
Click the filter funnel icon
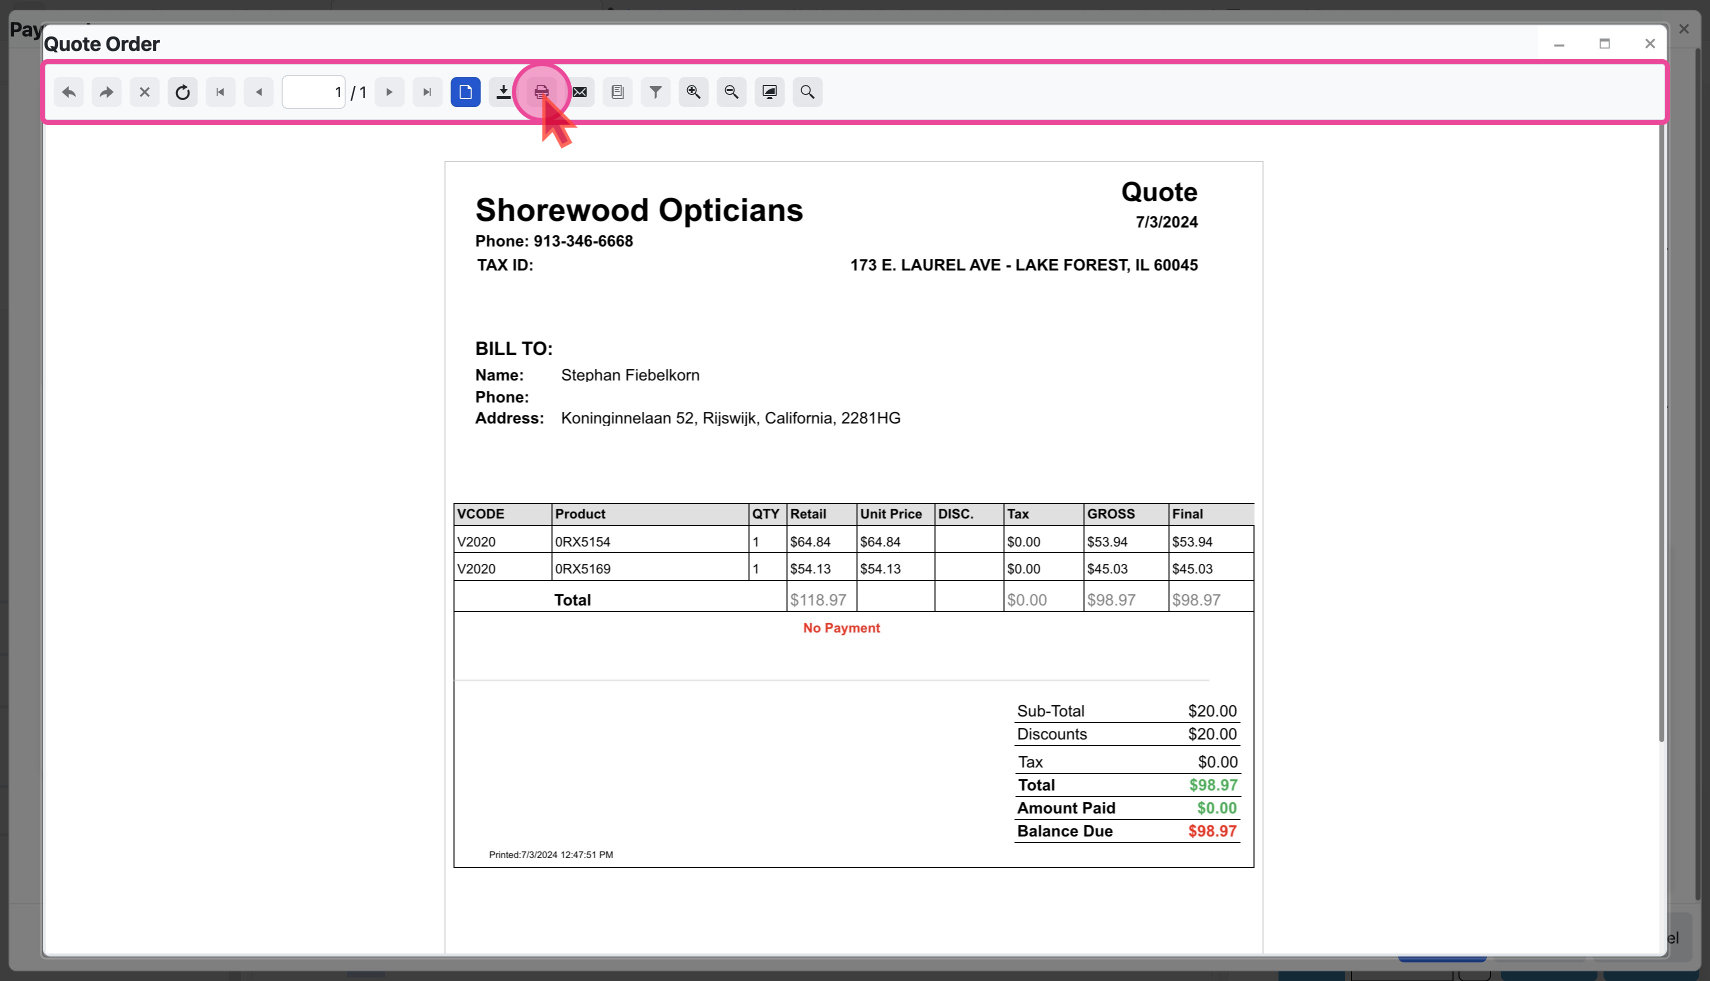point(656,92)
